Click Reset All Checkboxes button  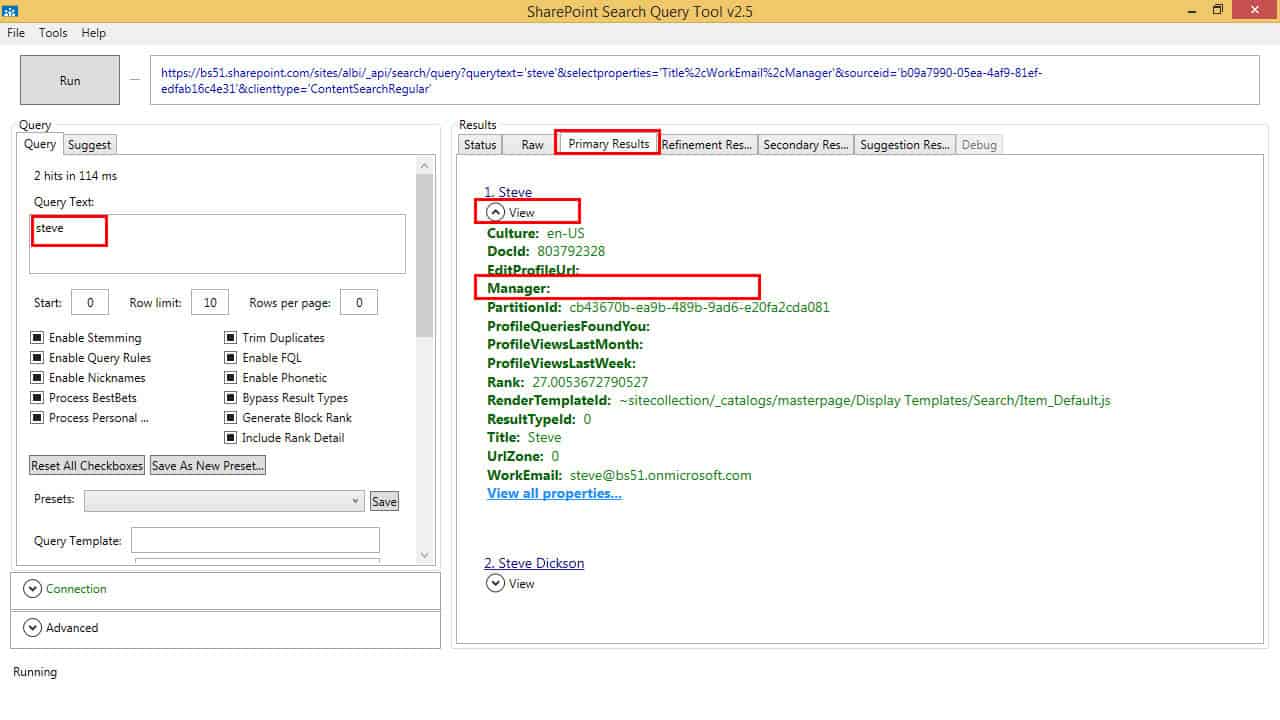coord(87,466)
